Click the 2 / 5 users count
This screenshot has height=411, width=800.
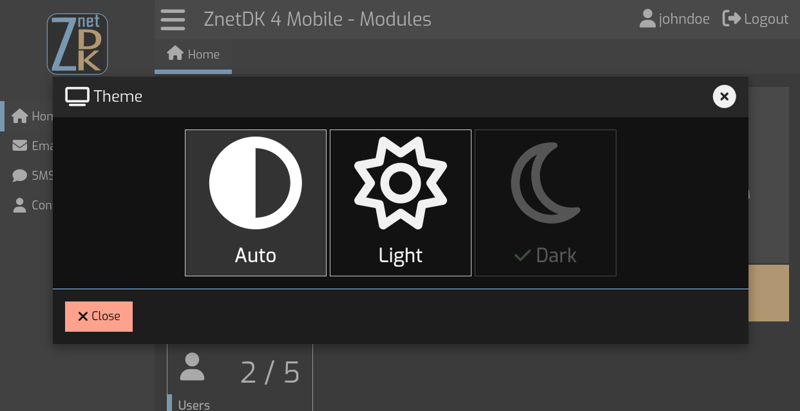(x=269, y=372)
